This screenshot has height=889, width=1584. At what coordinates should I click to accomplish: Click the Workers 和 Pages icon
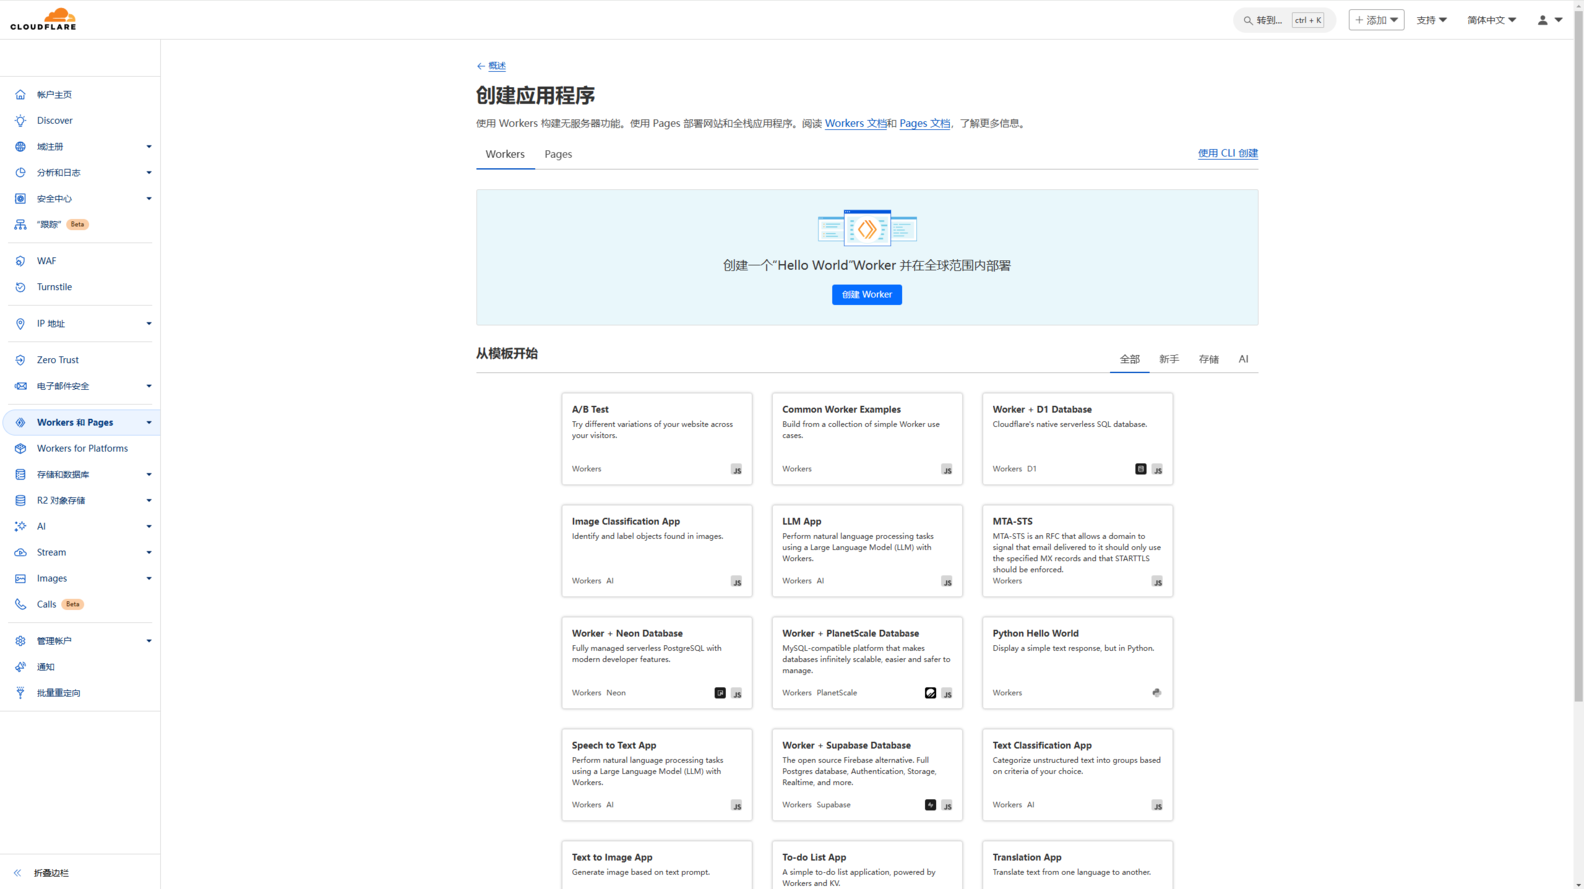tap(20, 422)
